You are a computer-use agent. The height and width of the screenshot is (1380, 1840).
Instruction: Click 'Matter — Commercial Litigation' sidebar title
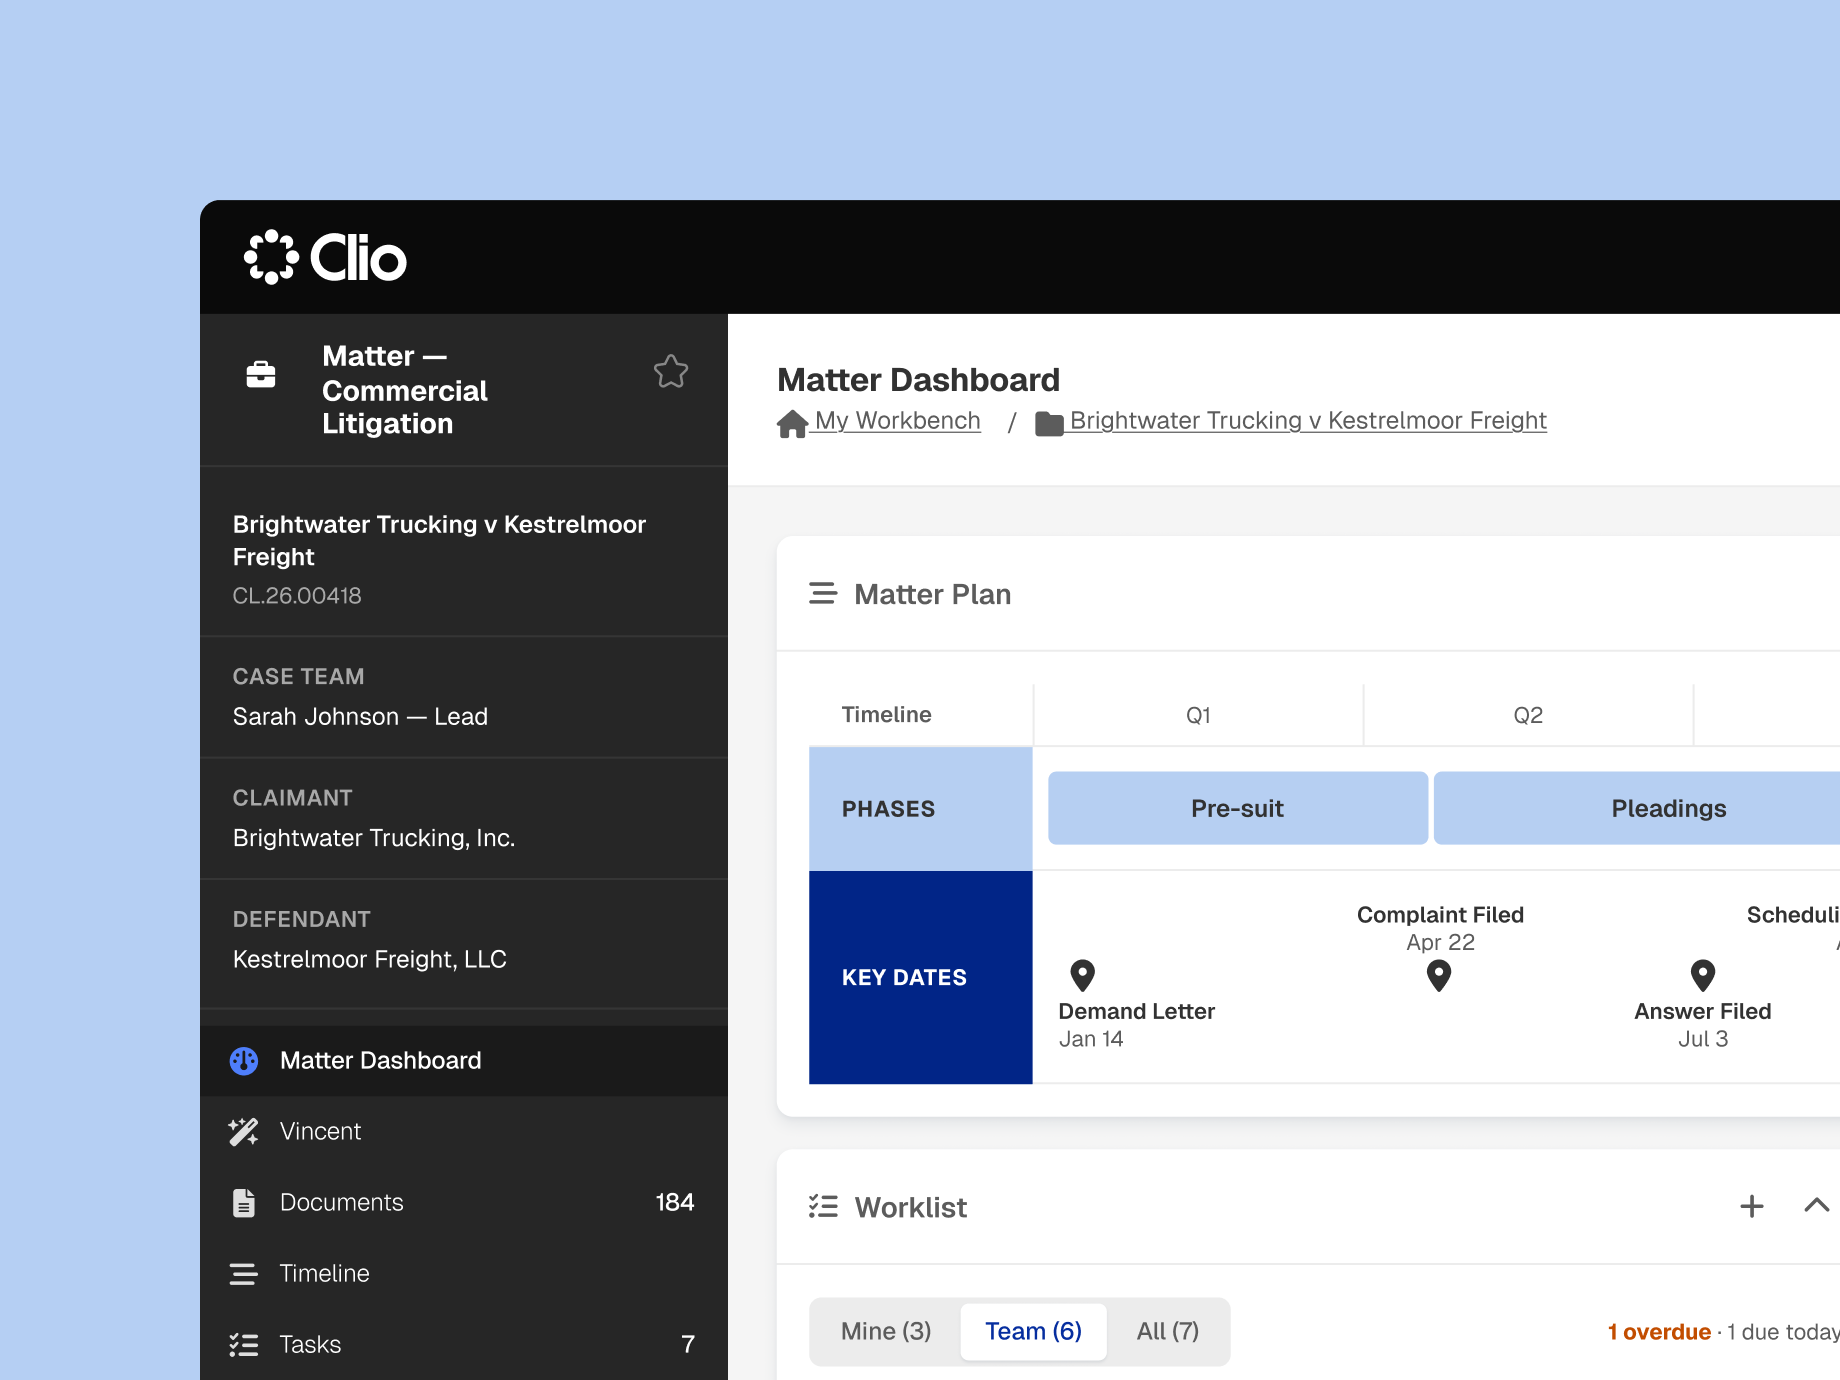click(405, 390)
